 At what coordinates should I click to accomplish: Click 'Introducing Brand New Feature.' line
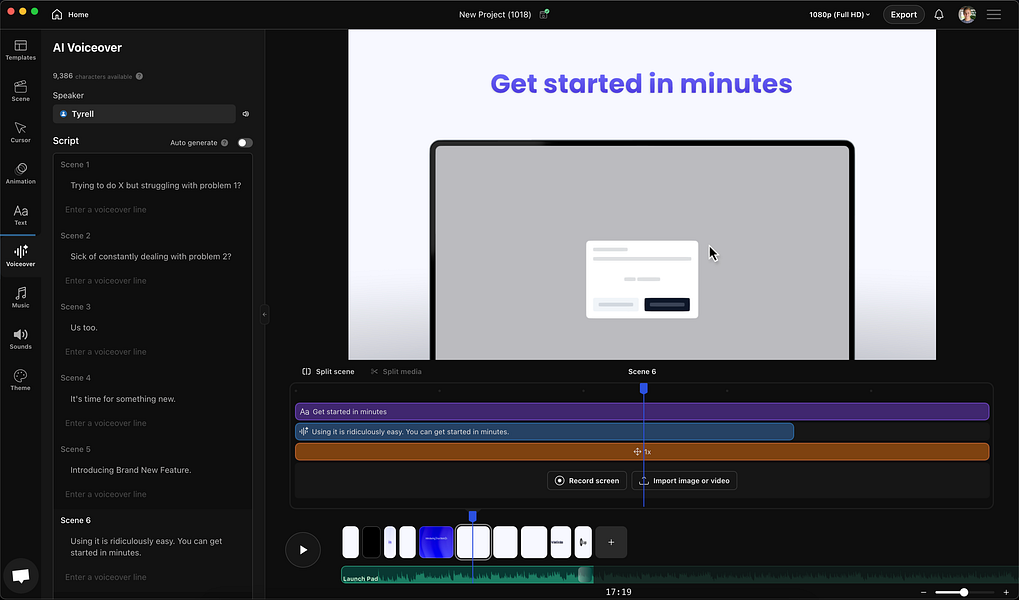click(x=131, y=470)
